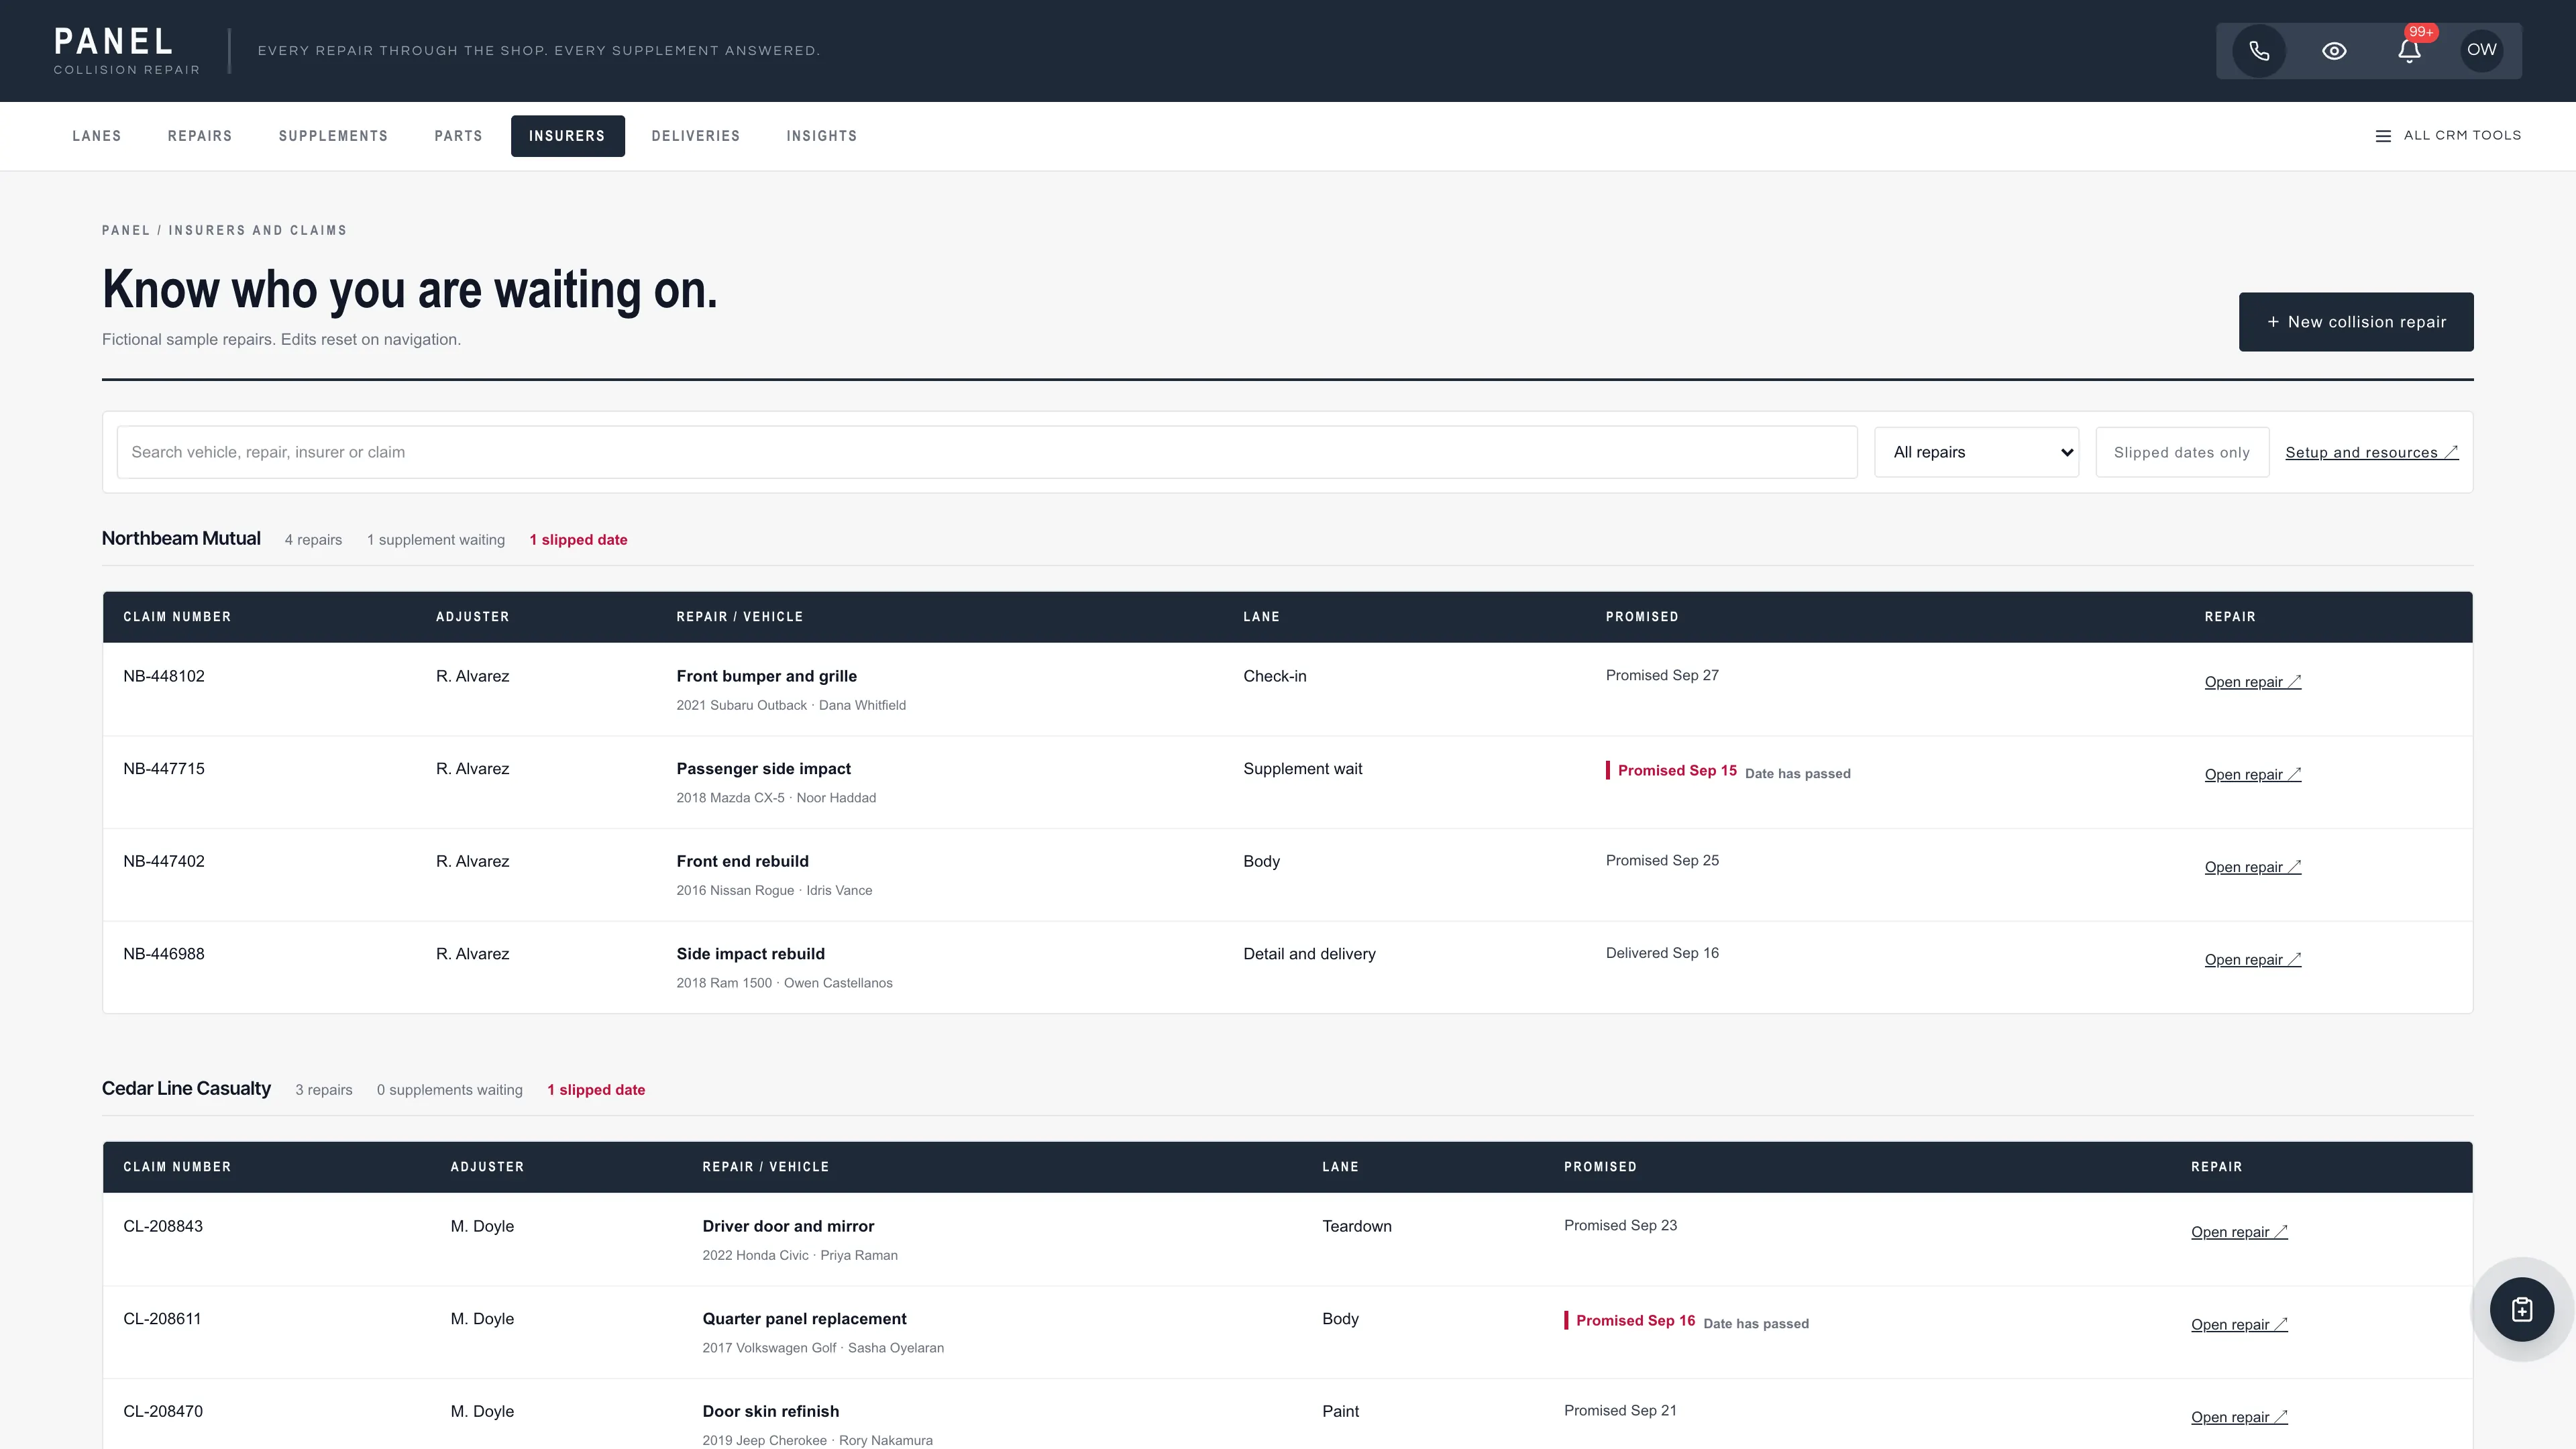Toggle the eye watch icon in header
This screenshot has width=2576, height=1449.
pyautogui.click(x=2334, y=51)
